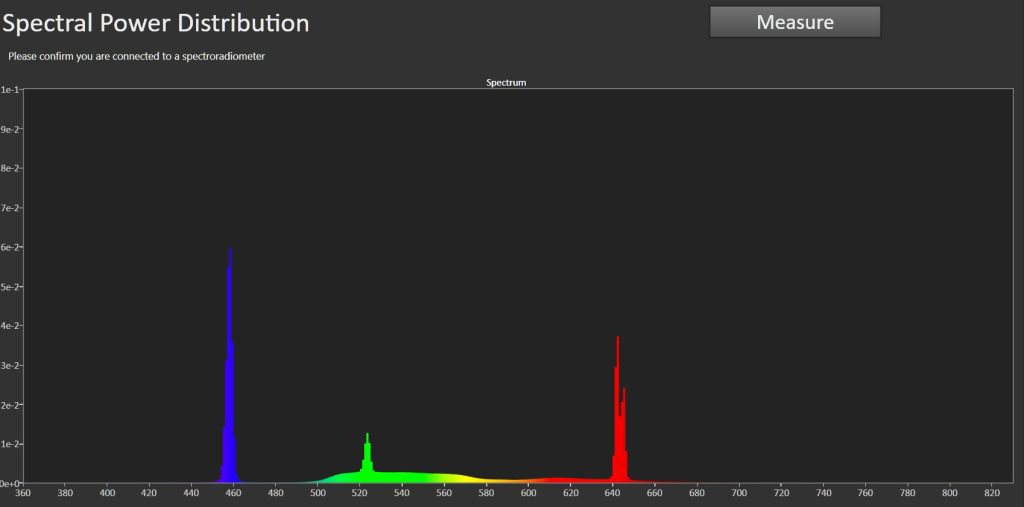
Task: Click the 520 x-axis tick label
Action: point(360,493)
